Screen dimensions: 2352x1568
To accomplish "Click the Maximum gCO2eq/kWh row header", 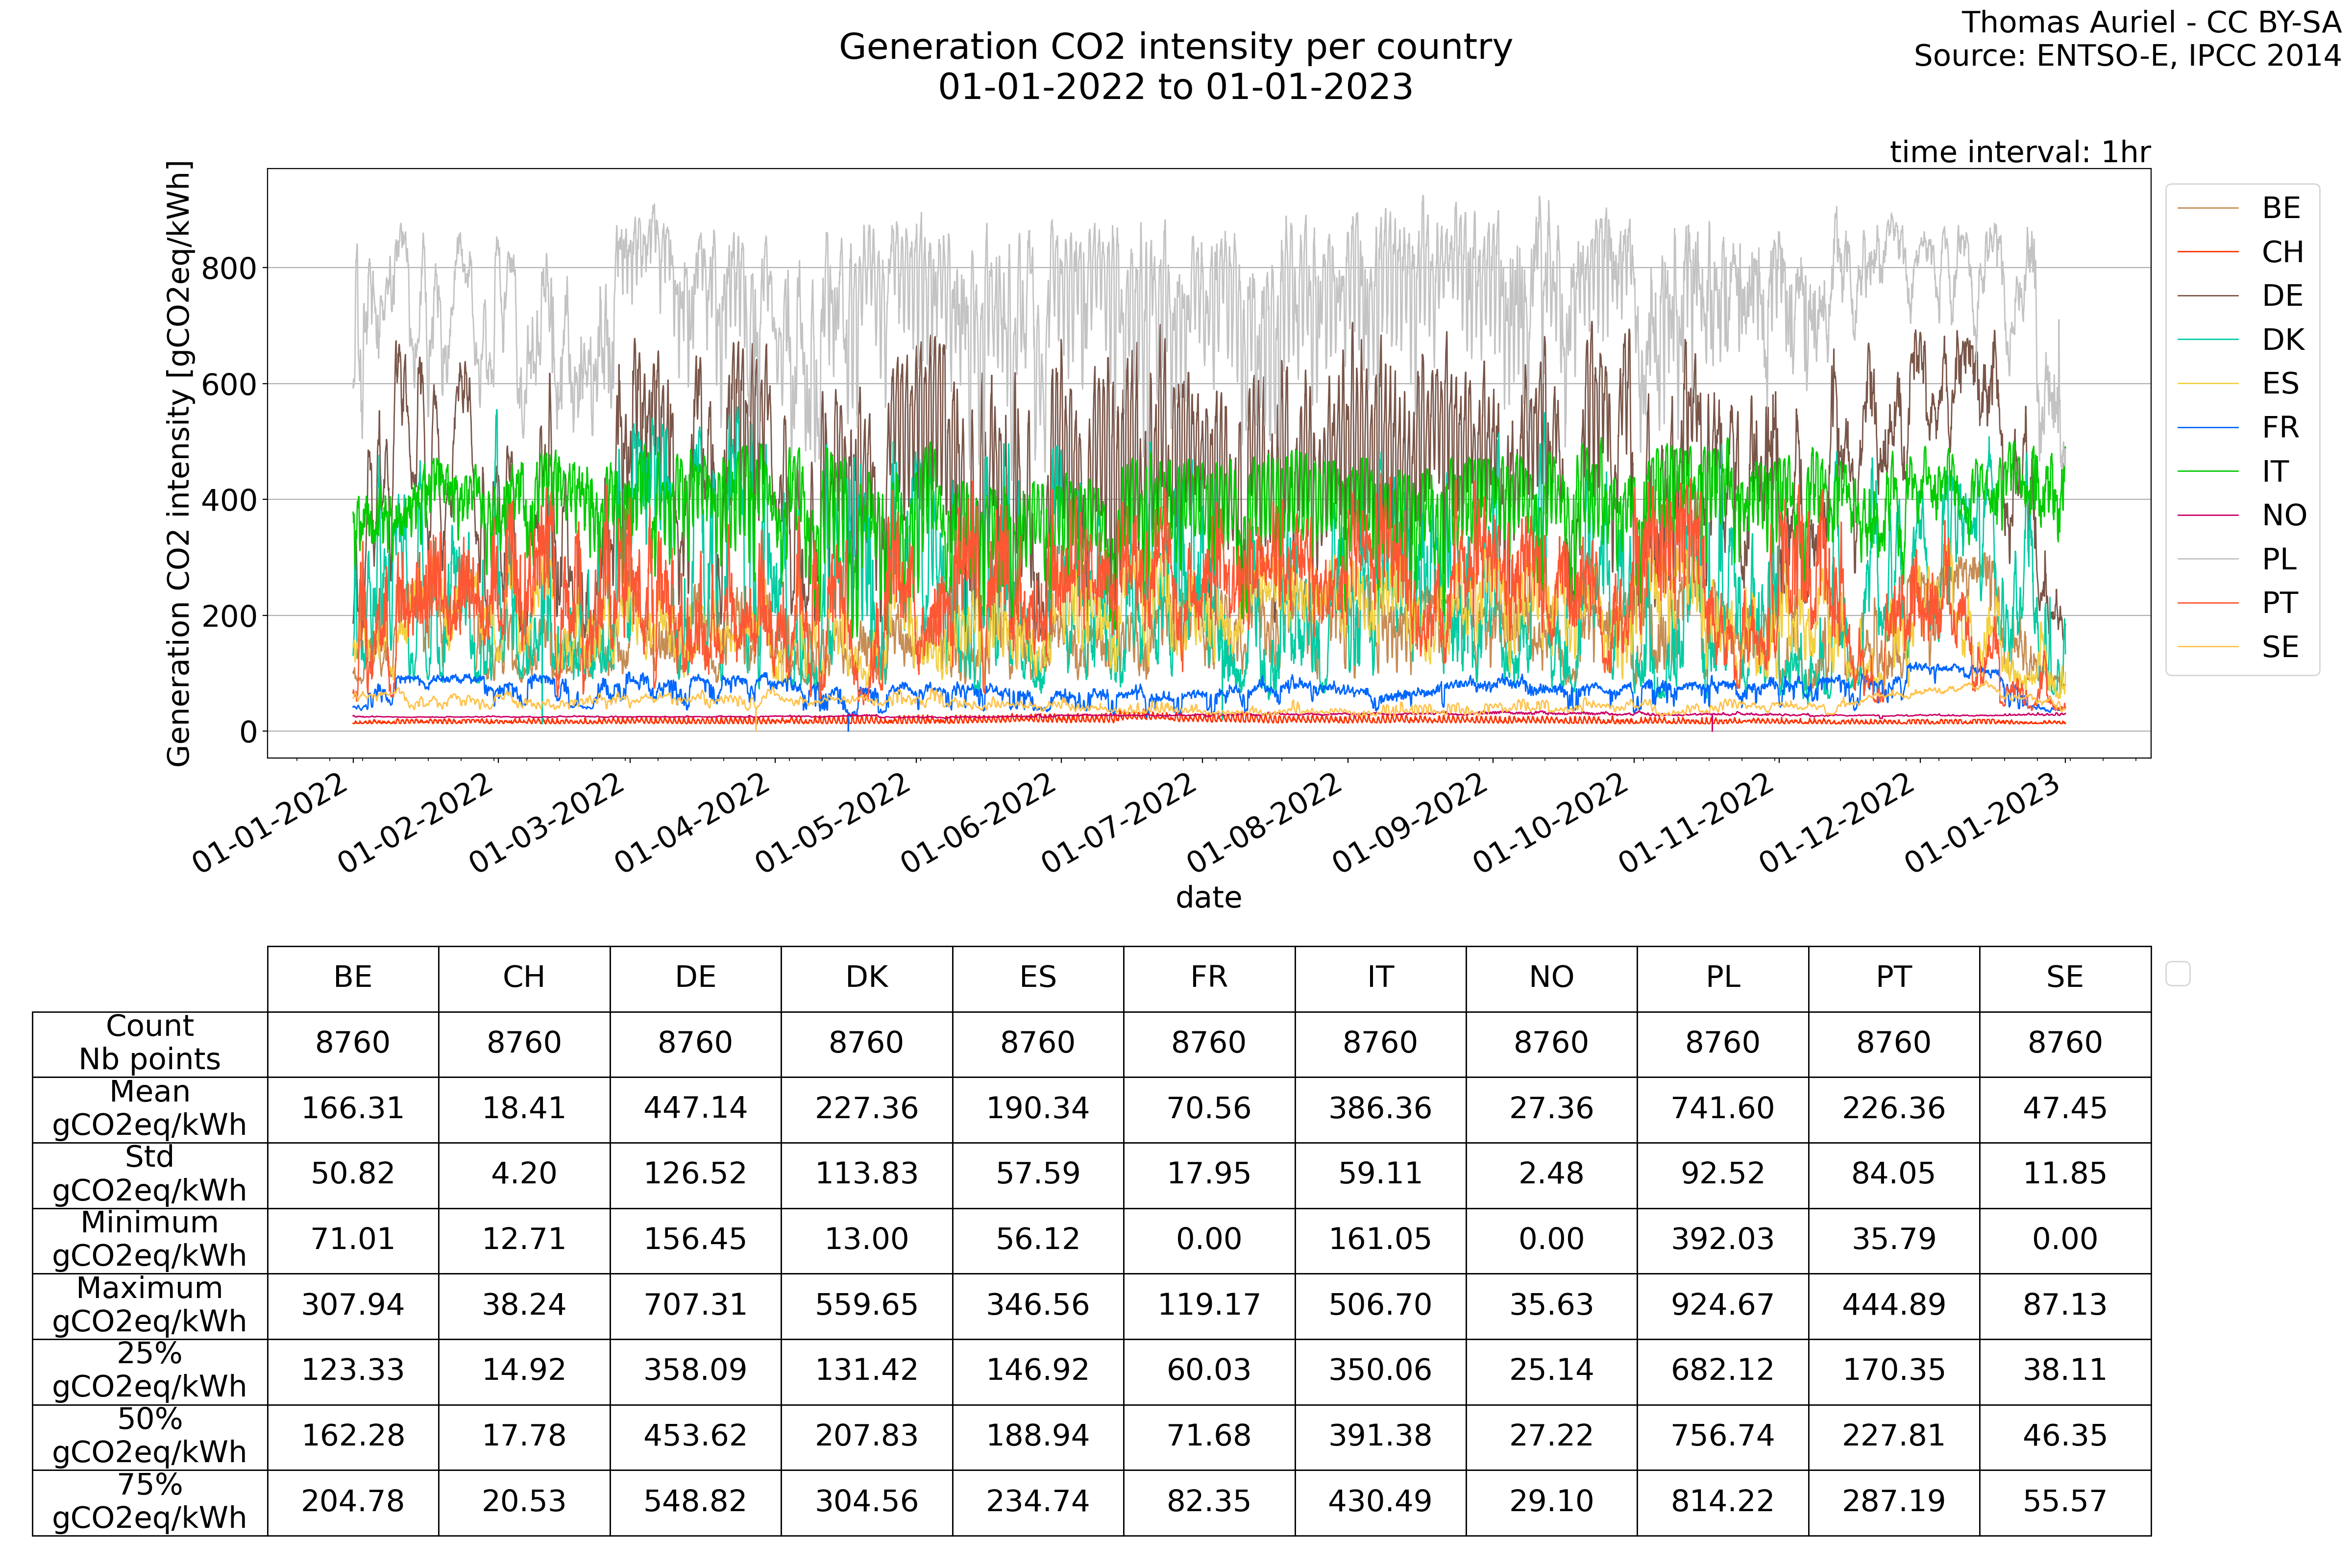I will coord(150,1305).
